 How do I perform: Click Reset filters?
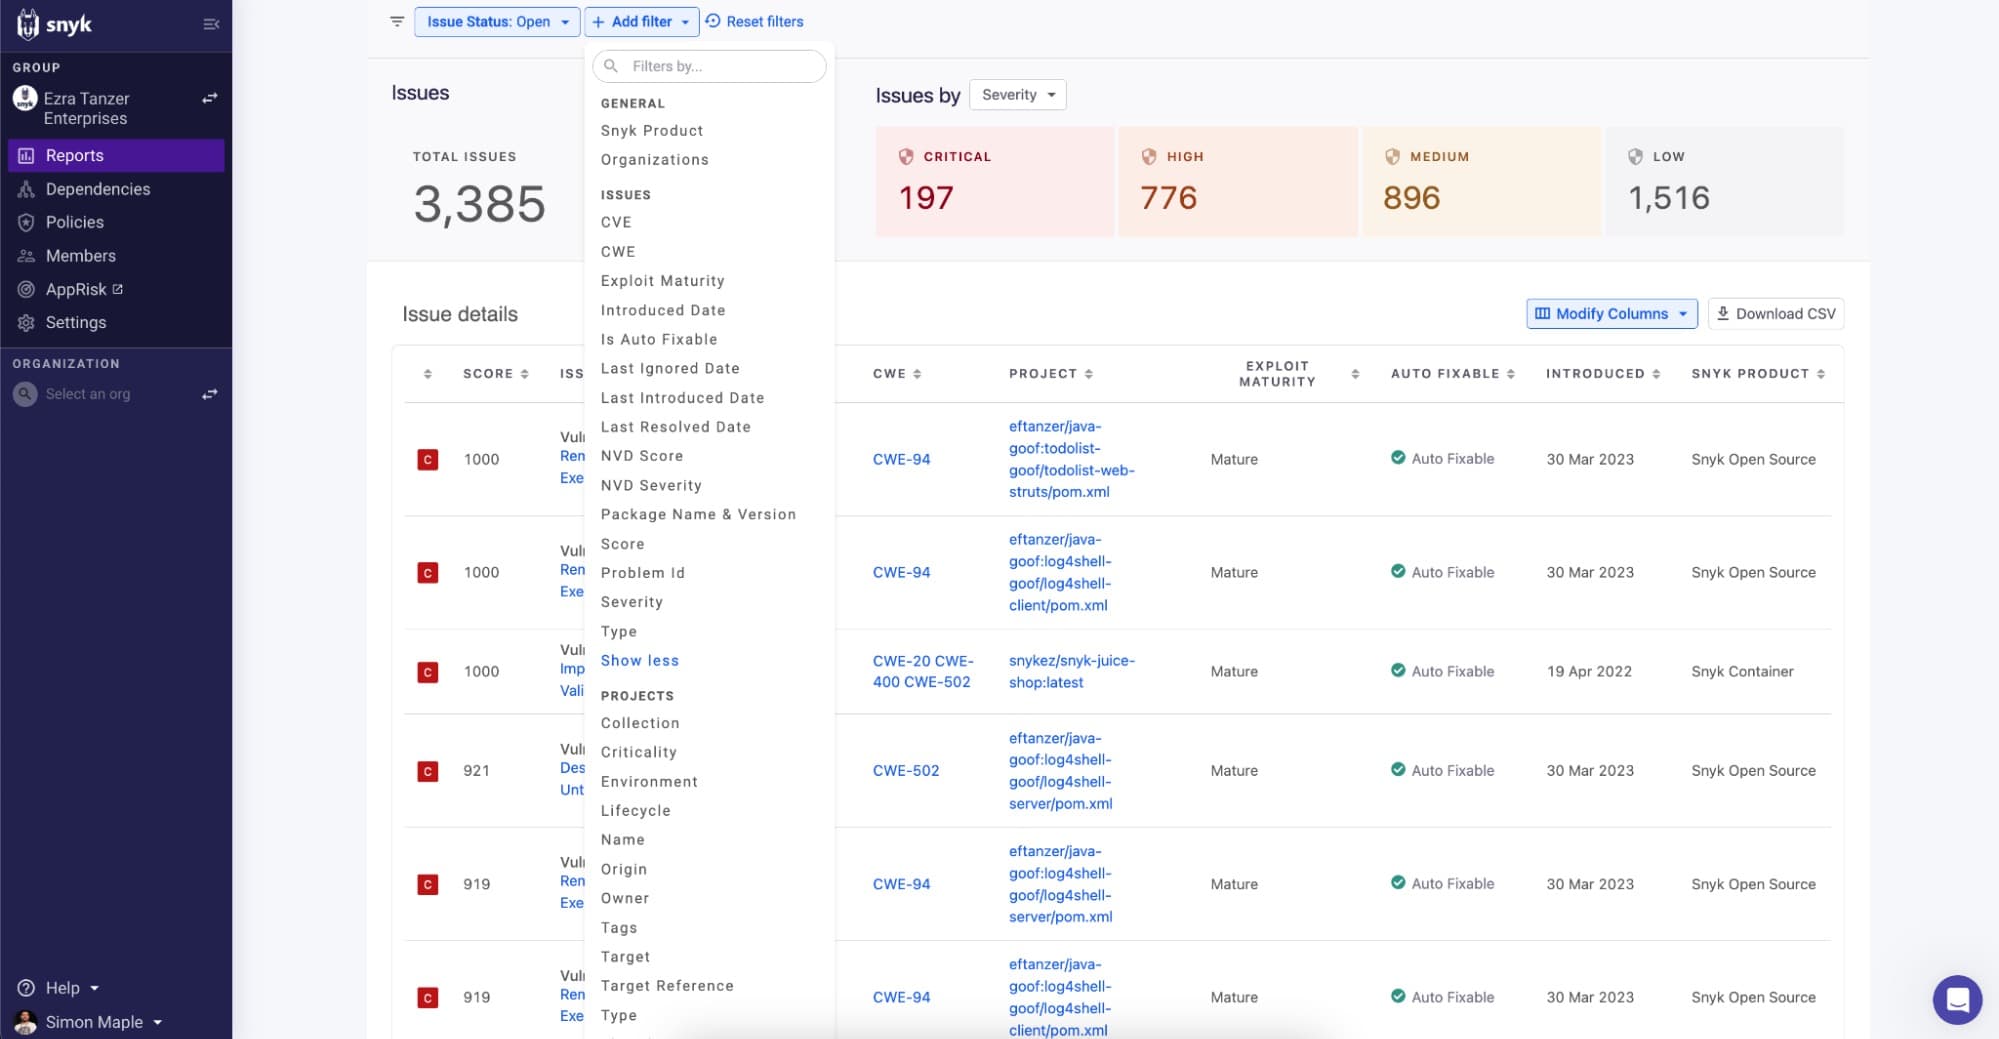click(754, 21)
